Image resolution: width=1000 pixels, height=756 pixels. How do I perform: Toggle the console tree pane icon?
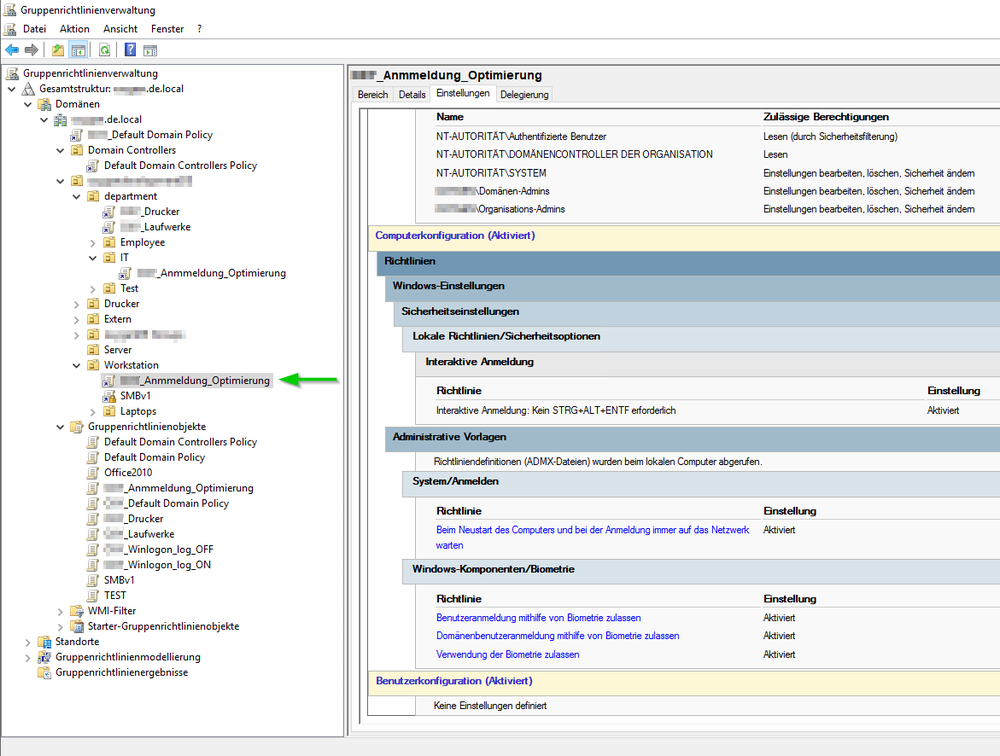coord(78,49)
